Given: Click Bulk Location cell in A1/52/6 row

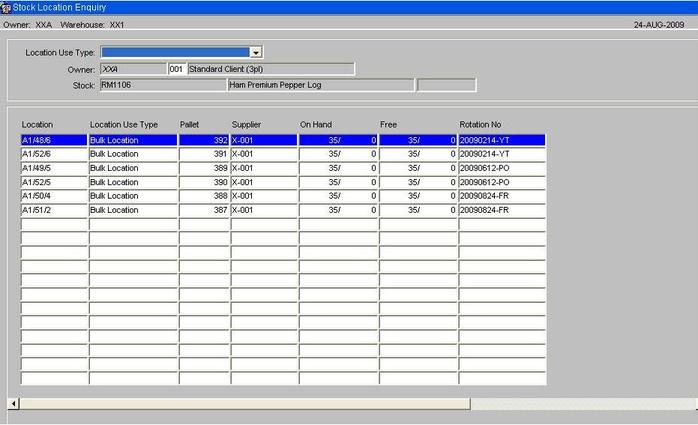Looking at the screenshot, I should [133, 154].
